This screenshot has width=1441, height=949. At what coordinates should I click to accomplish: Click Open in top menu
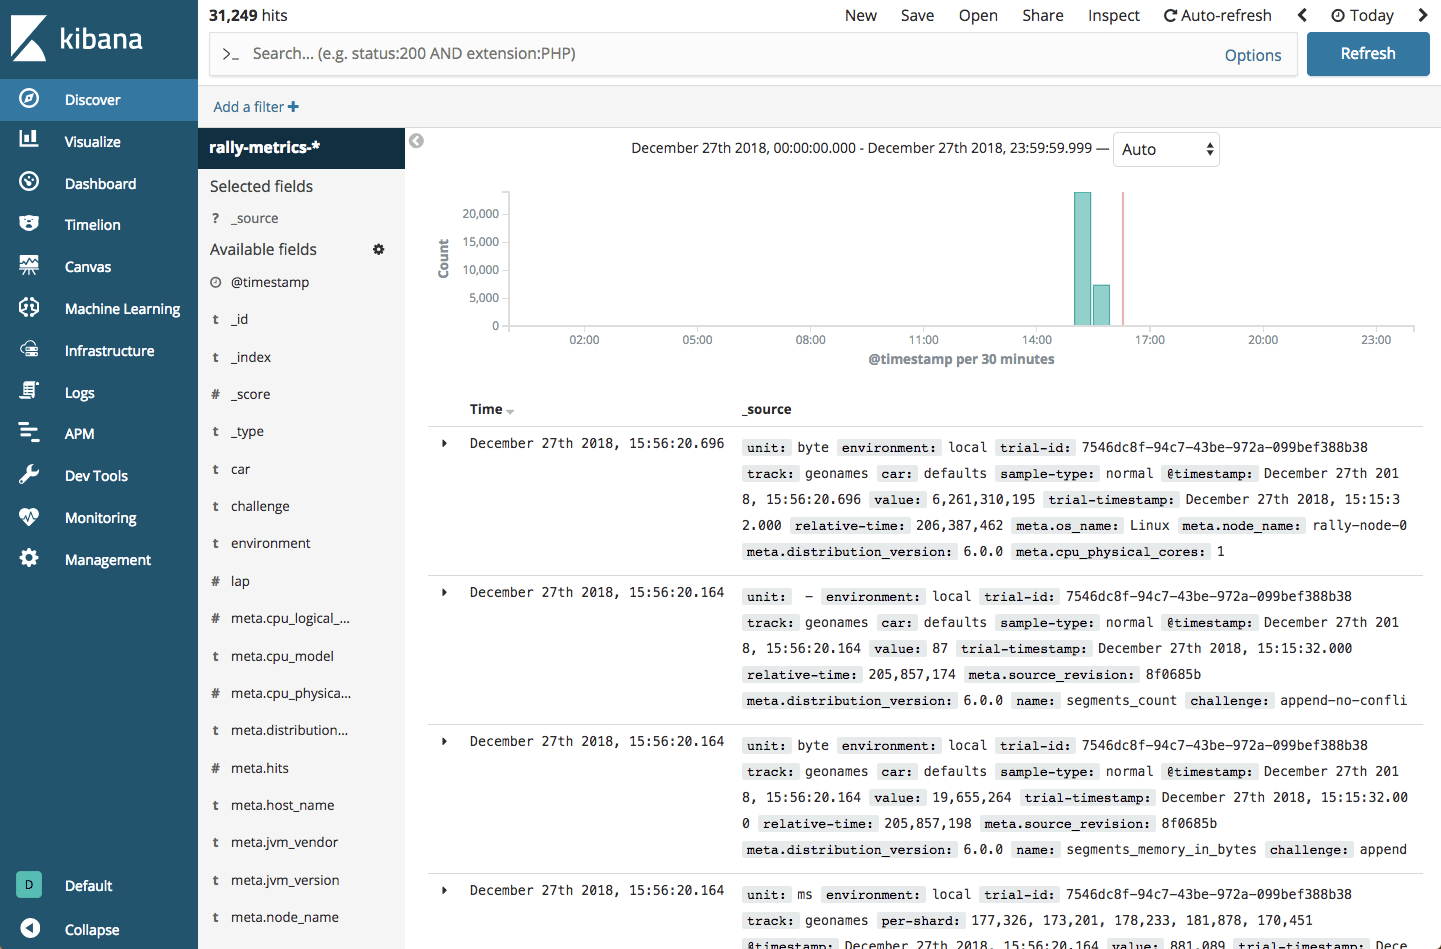pos(978,15)
